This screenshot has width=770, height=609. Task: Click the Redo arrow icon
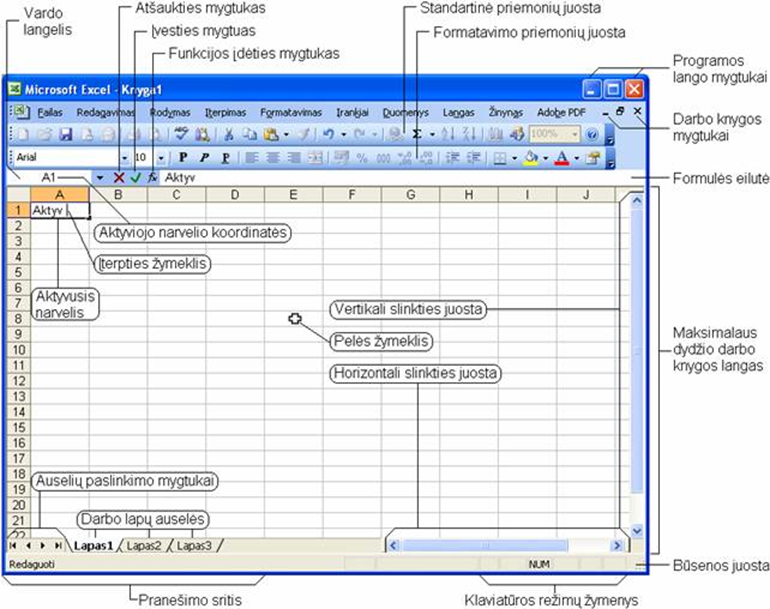(x=359, y=134)
